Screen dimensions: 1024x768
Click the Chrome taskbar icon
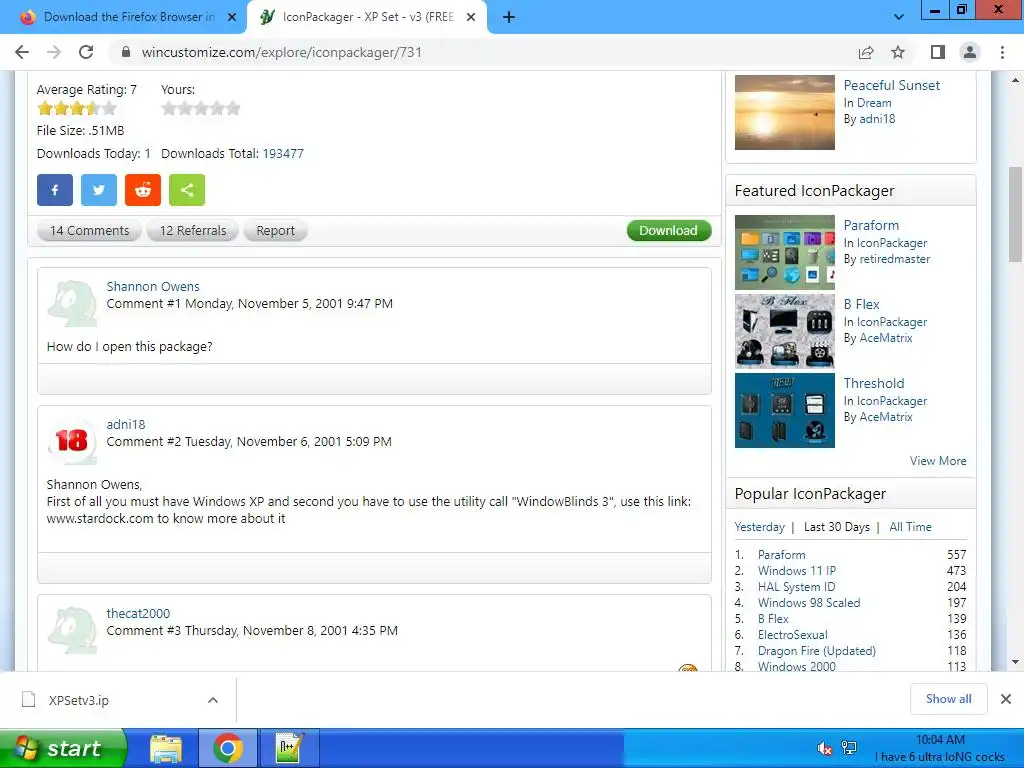tap(227, 748)
